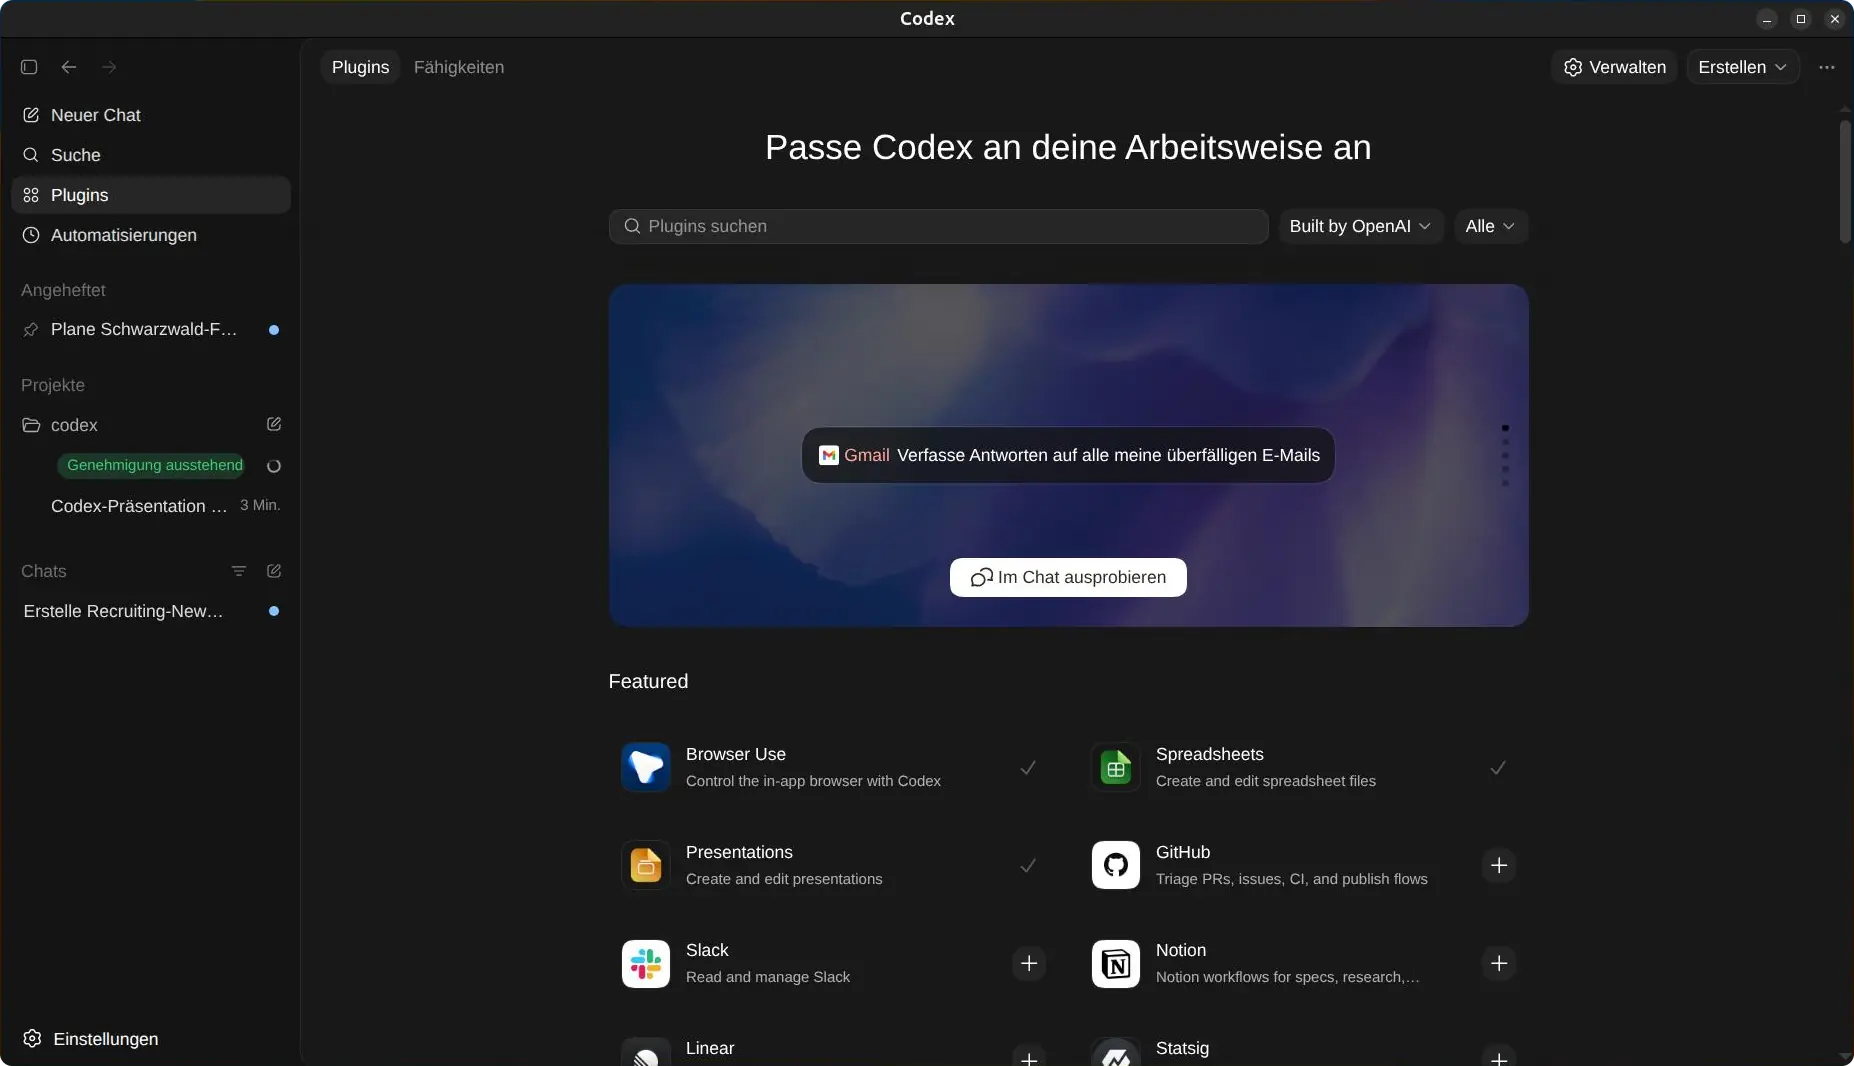Toggle Spreadsheets installed checkmark
Screen dimensions: 1854x1066
[x=1498, y=767]
